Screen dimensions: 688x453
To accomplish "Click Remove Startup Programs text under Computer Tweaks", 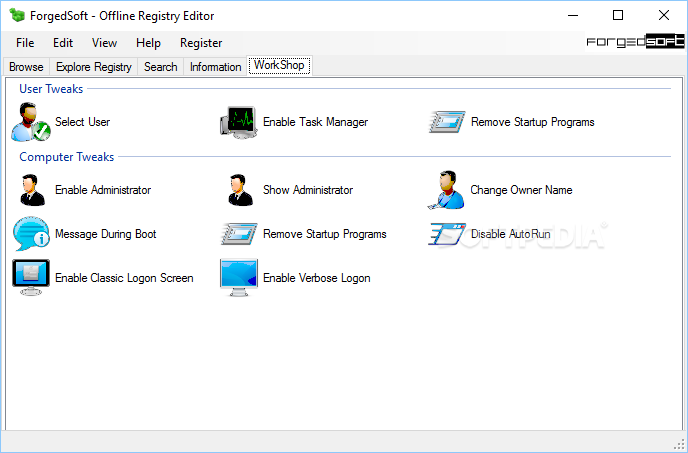I will tap(325, 234).
